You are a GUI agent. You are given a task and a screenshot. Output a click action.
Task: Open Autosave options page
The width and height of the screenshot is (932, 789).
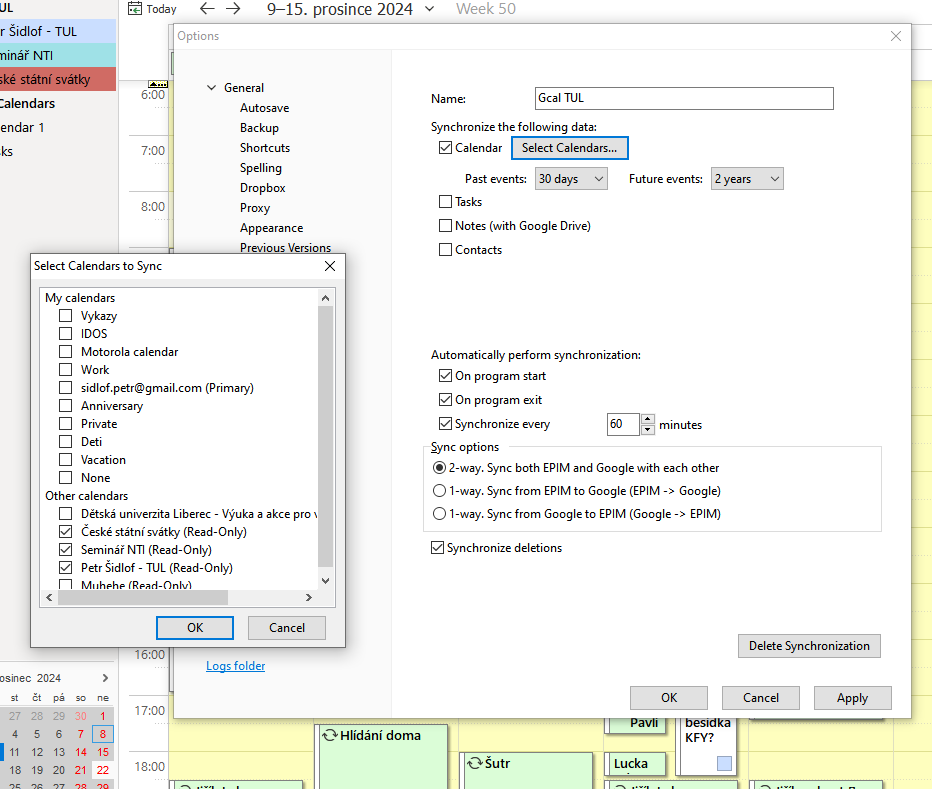pos(265,108)
